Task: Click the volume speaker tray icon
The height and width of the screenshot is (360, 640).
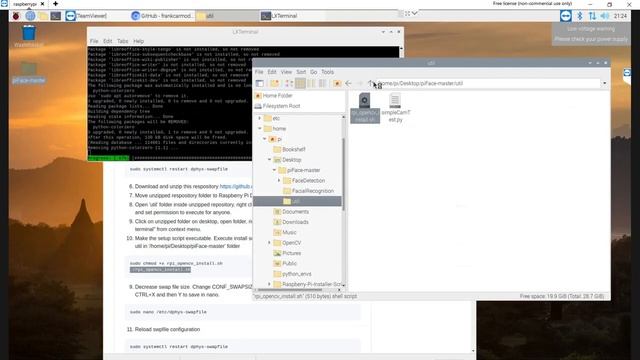Action: click(605, 16)
